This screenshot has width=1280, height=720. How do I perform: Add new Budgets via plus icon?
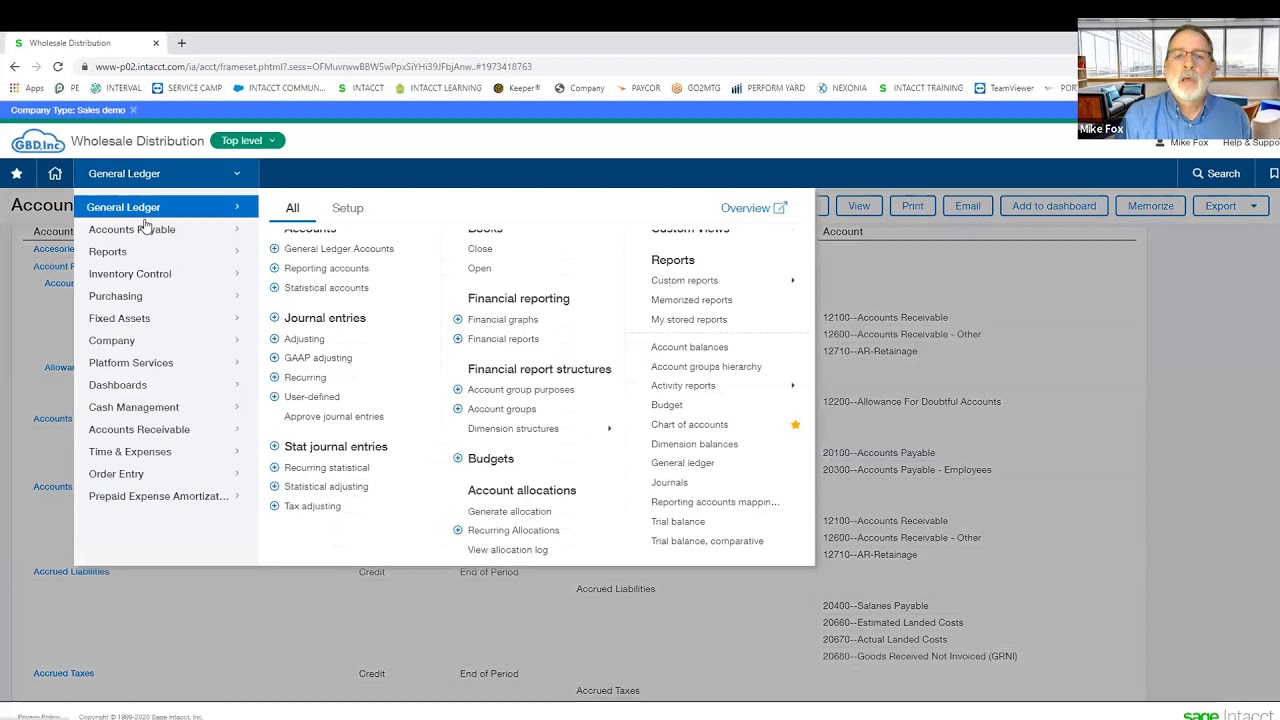point(458,459)
